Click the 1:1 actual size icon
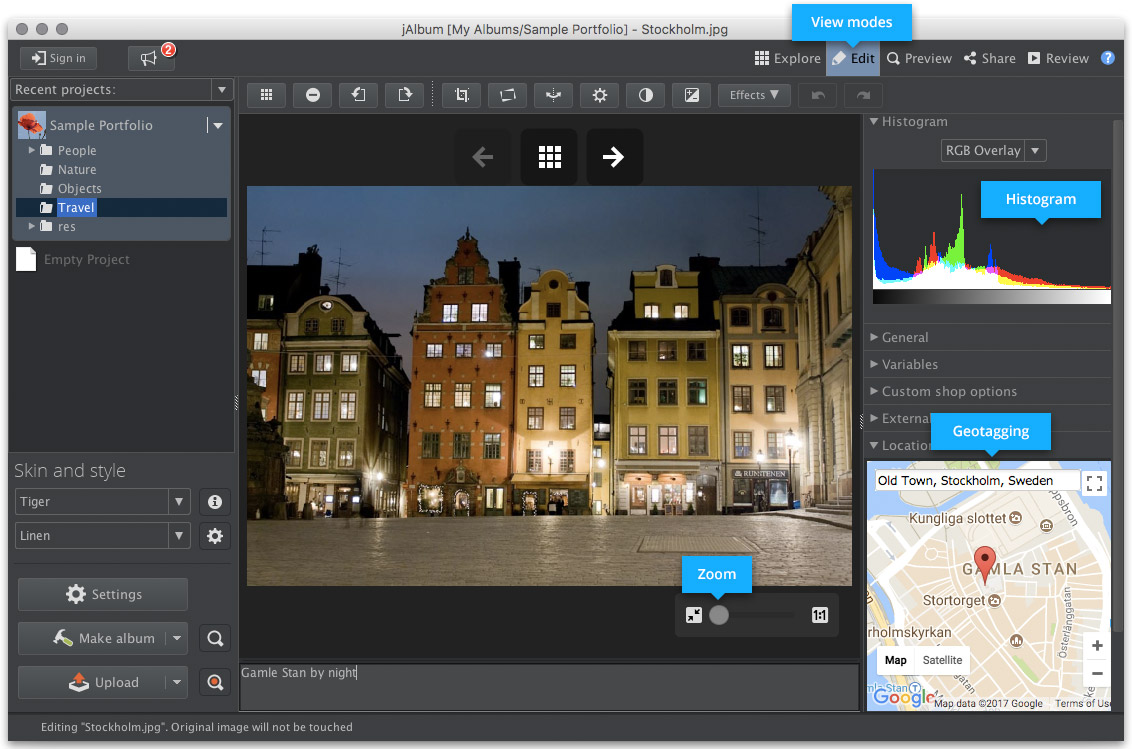 coord(819,615)
